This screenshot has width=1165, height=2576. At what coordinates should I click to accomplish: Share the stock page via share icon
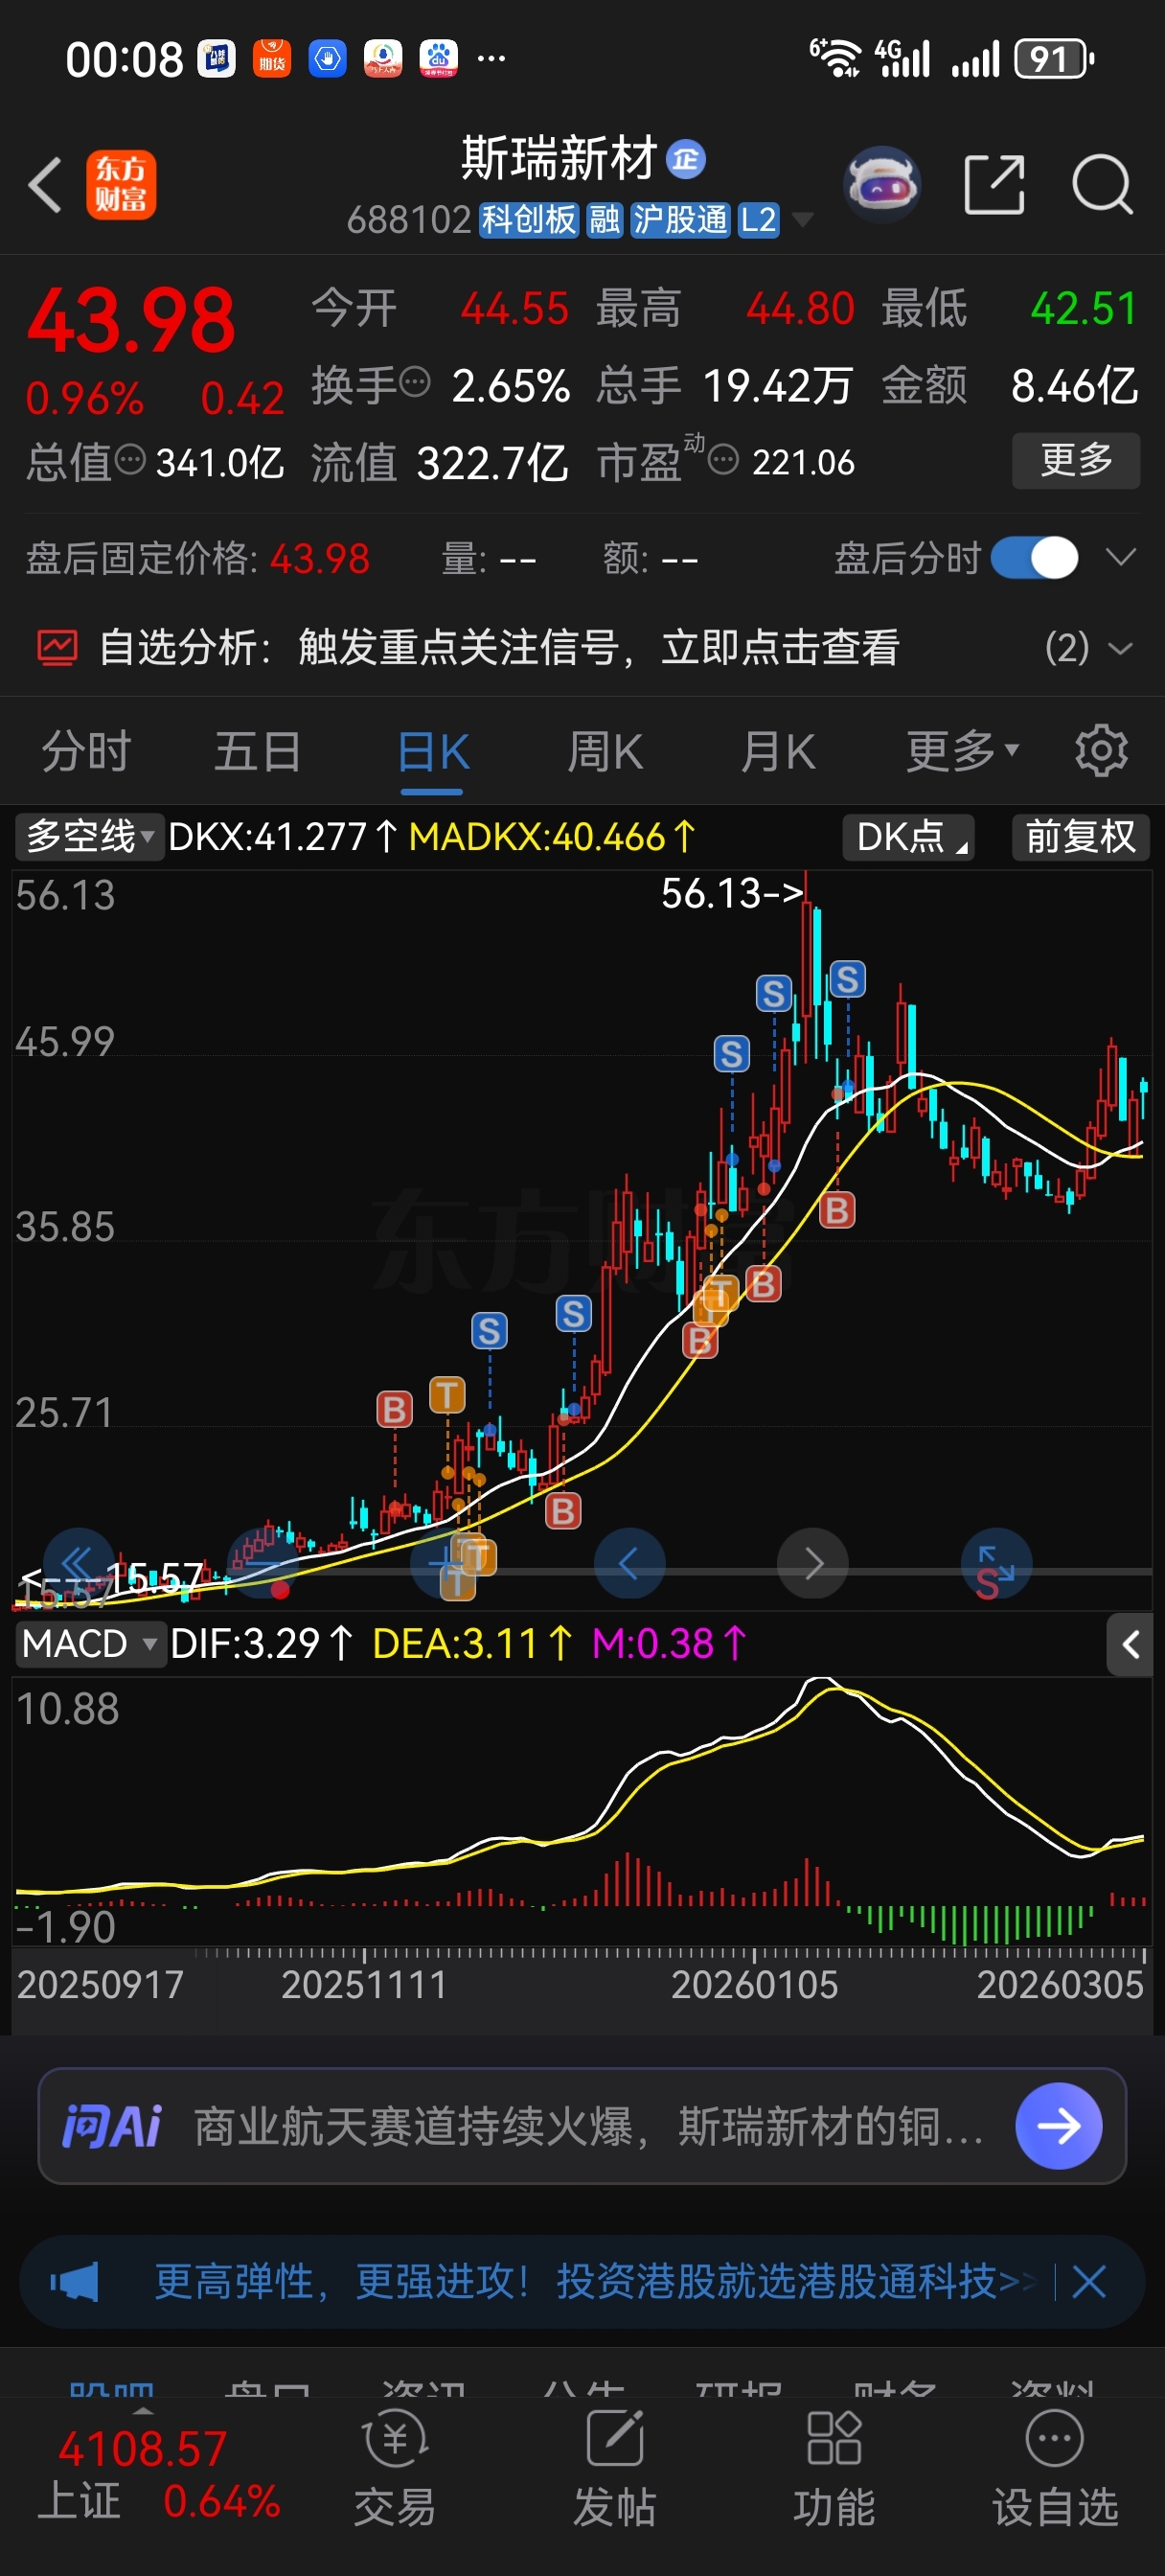(994, 185)
